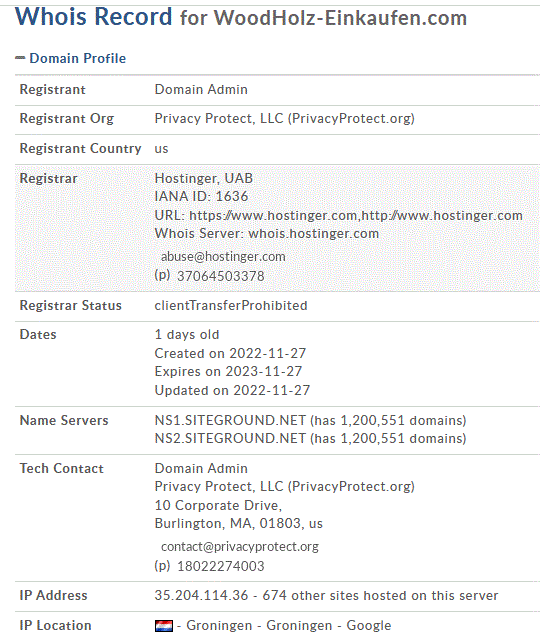Click the Netherlands flag icon
This screenshot has height=634, width=540.
pyautogui.click(x=164, y=626)
